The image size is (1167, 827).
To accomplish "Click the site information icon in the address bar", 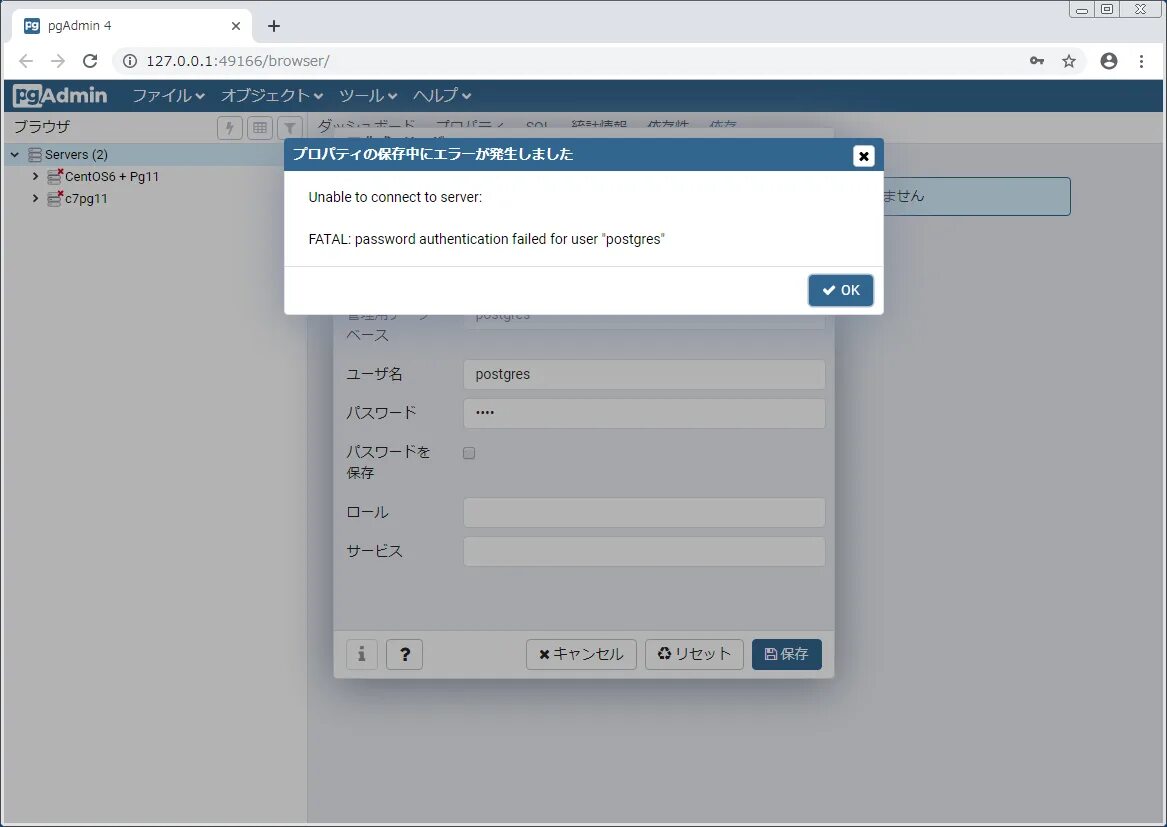I will 130,61.
